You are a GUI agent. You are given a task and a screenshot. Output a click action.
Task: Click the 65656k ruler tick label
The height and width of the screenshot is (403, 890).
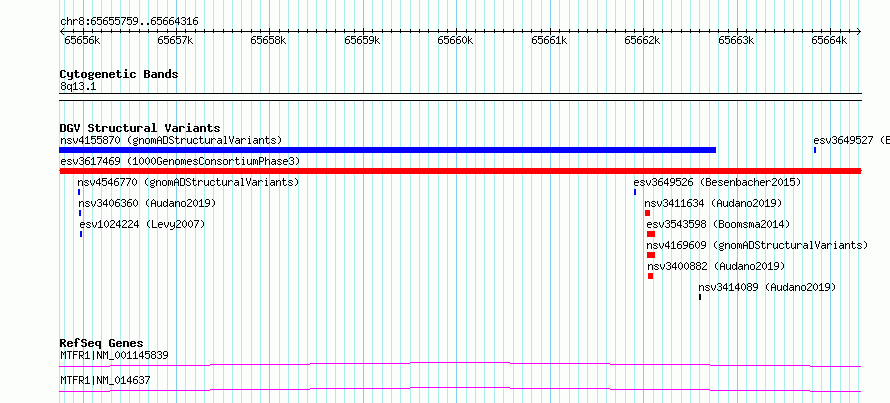click(x=83, y=41)
